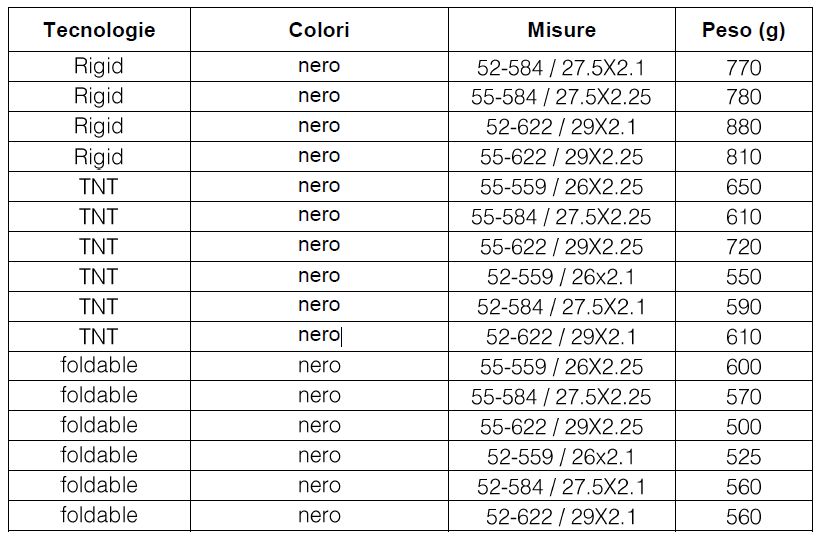The image size is (820, 536).
Task: Click the Tecnologie column header
Action: [x=99, y=30]
